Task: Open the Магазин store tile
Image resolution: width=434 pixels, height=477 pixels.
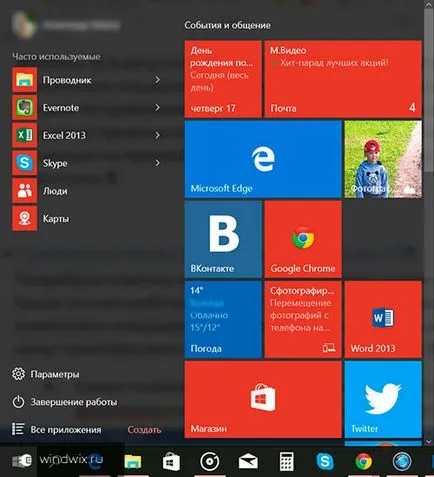Action: 263,399
